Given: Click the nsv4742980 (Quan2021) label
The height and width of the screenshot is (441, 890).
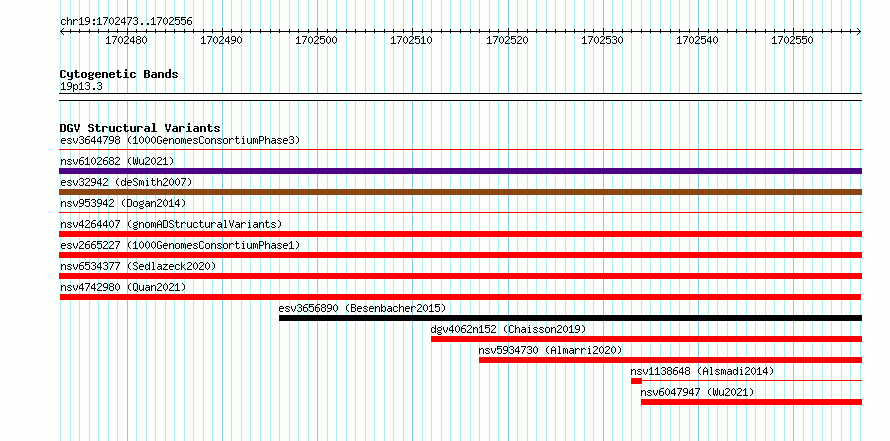Looking at the screenshot, I should pos(123,287).
